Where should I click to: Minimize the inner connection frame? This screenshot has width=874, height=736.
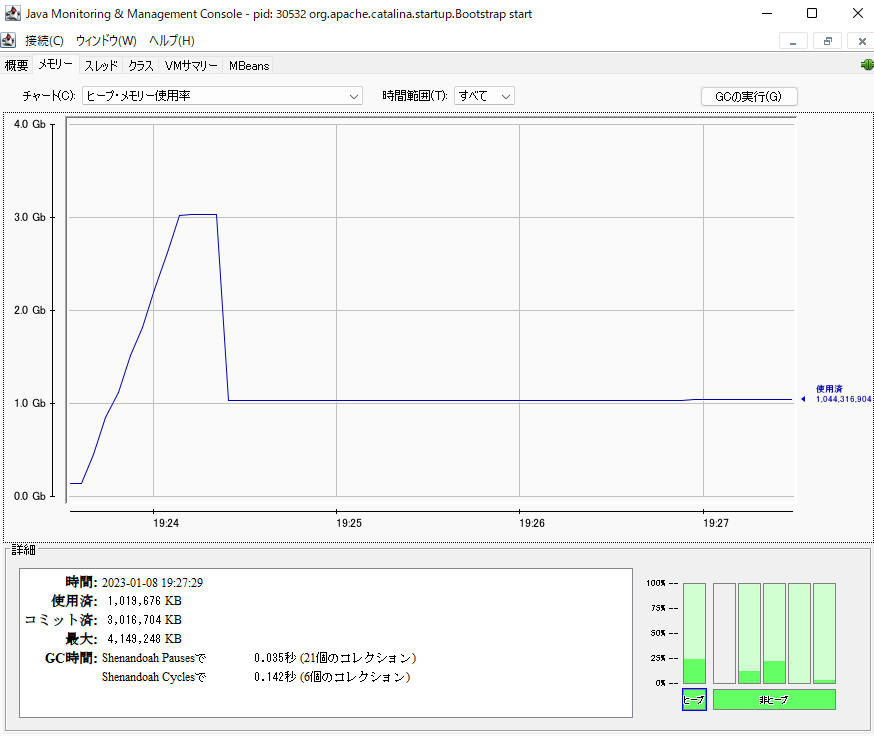pos(793,41)
